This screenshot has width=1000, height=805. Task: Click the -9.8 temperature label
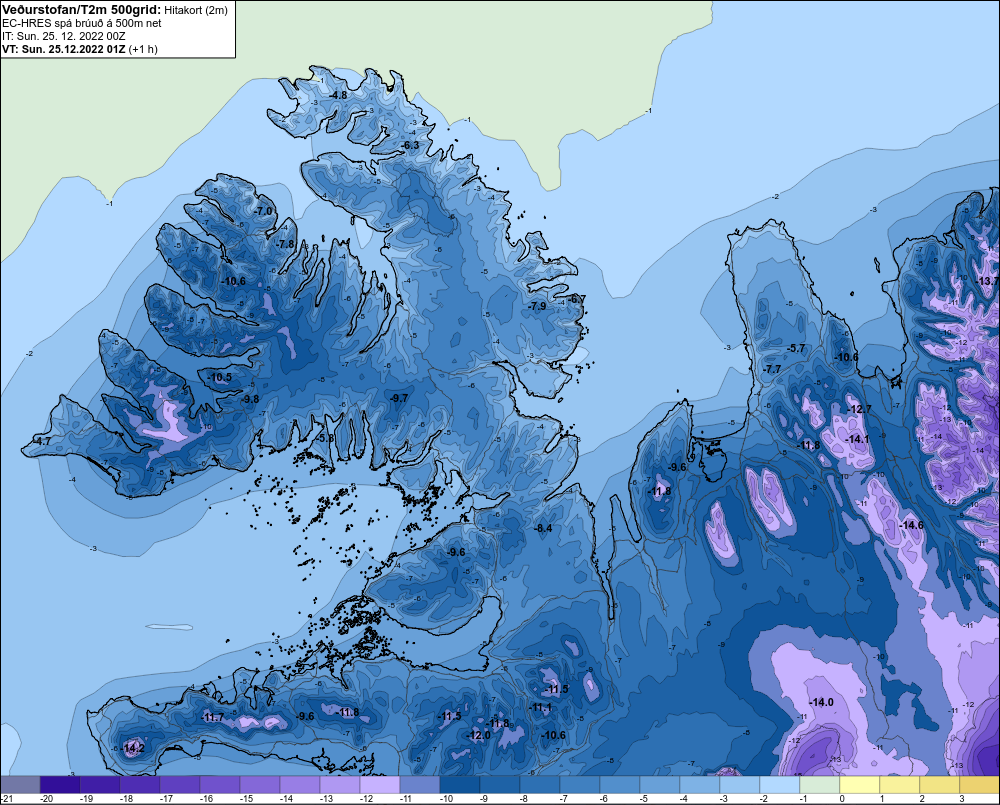pyautogui.click(x=250, y=399)
